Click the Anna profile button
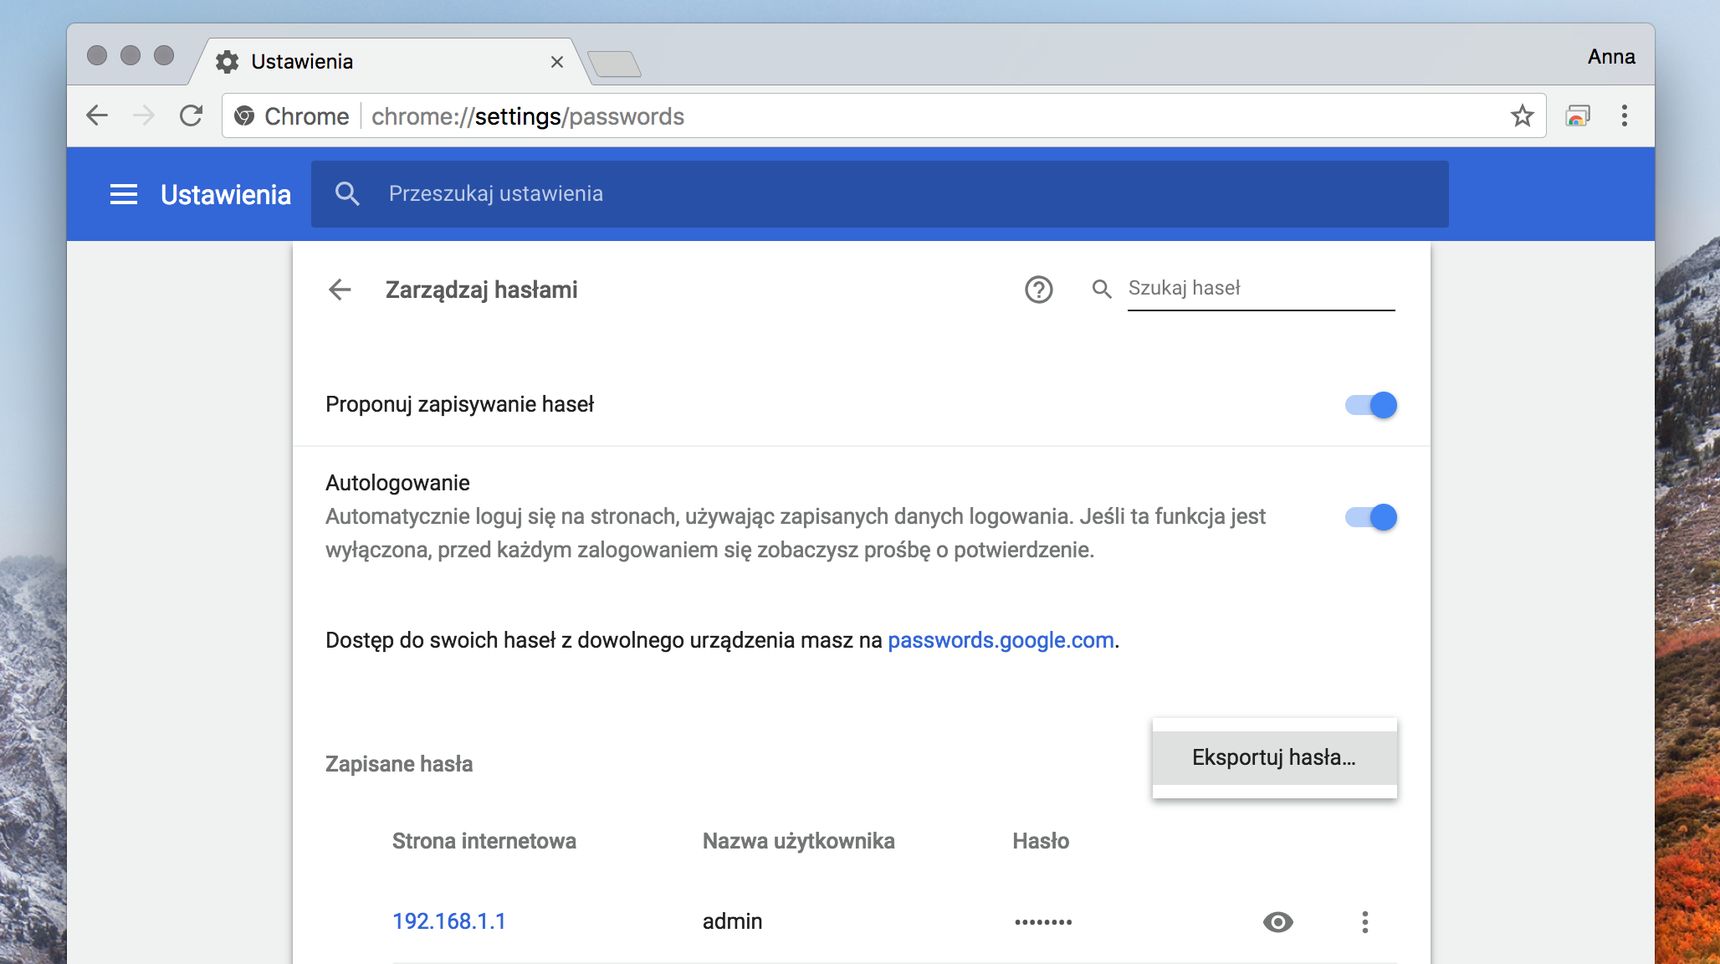Viewport: 1720px width, 964px height. pos(1611,57)
